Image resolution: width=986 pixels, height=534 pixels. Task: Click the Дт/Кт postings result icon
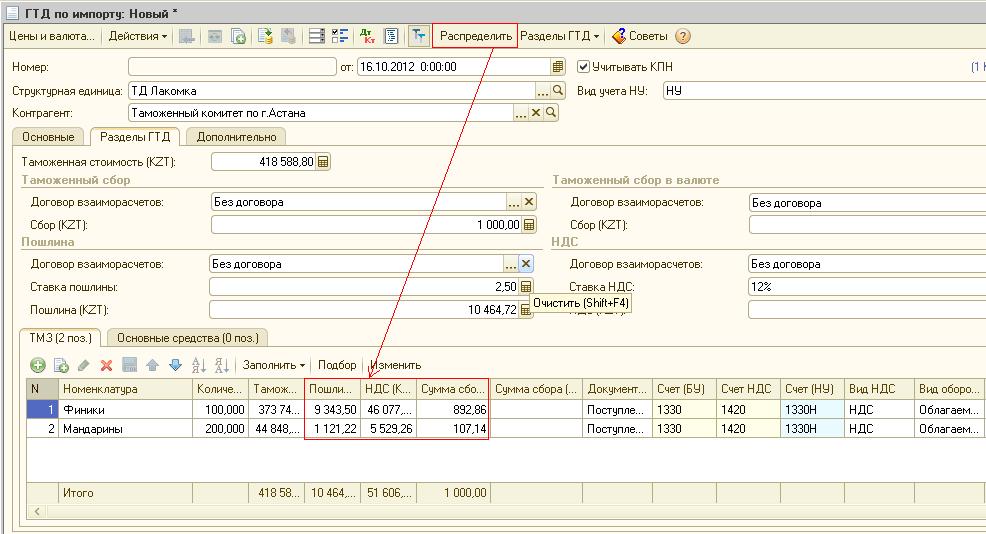tap(367, 36)
